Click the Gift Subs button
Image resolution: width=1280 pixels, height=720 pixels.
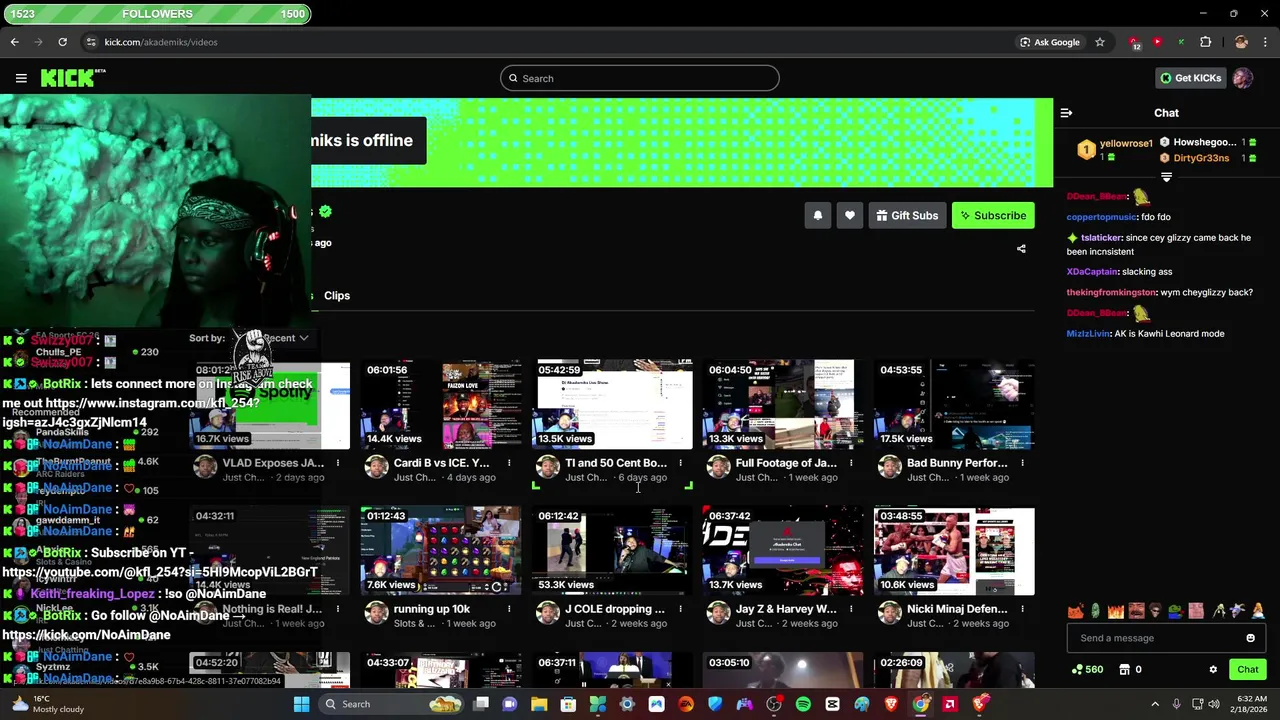[908, 215]
